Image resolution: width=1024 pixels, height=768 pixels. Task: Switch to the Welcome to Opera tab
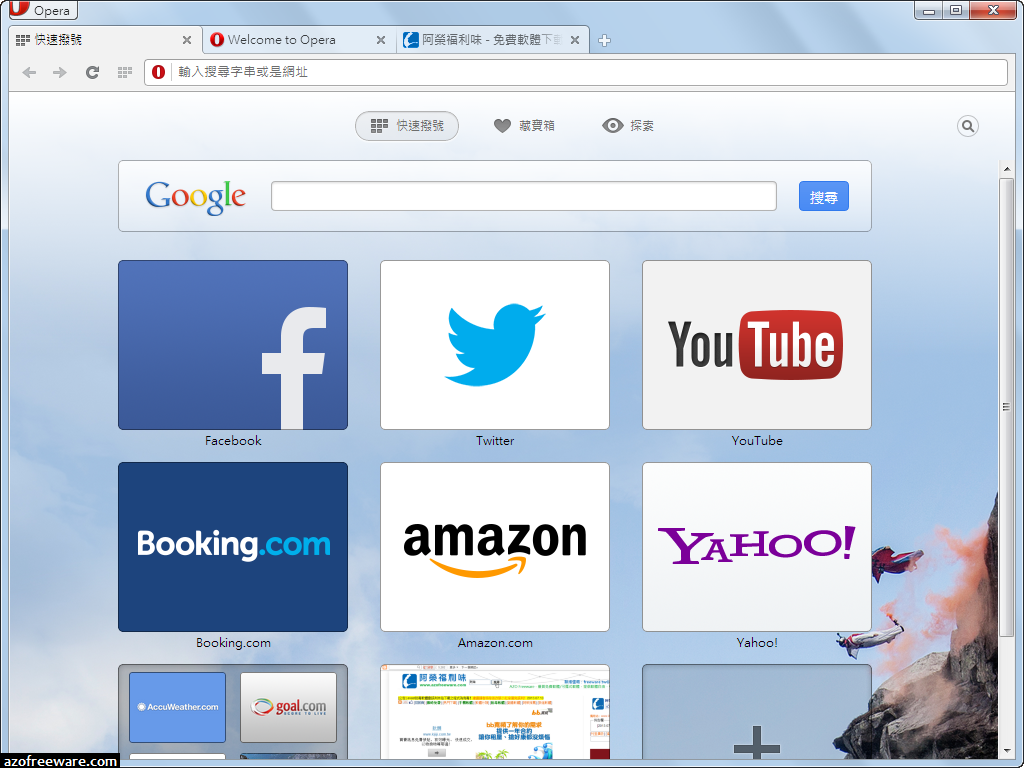pyautogui.click(x=299, y=40)
